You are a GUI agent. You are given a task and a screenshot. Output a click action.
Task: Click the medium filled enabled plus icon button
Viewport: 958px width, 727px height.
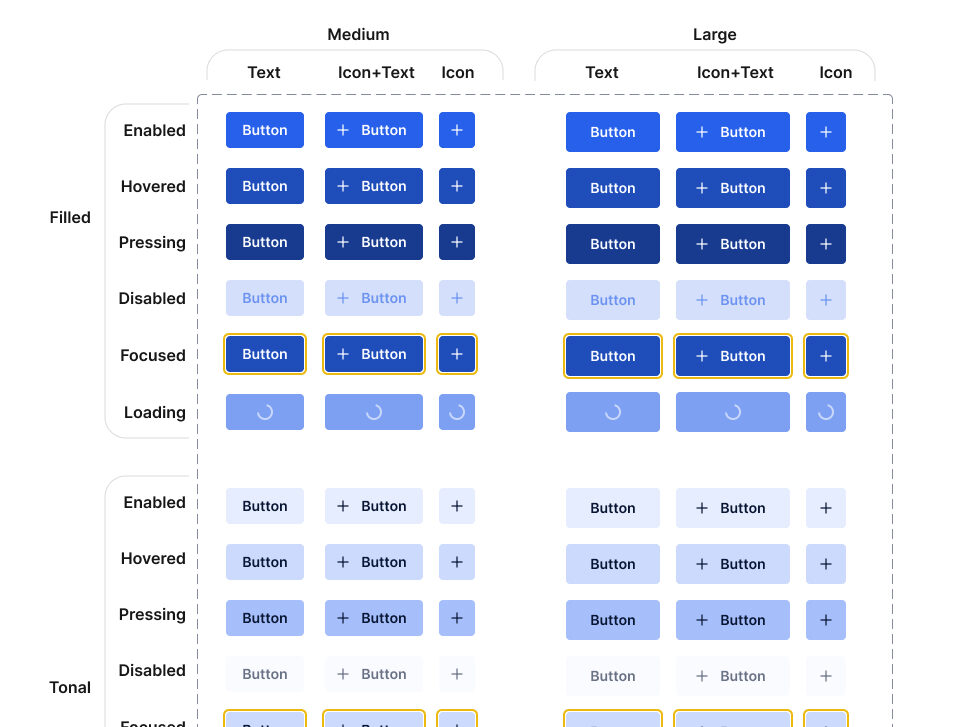coord(456,130)
